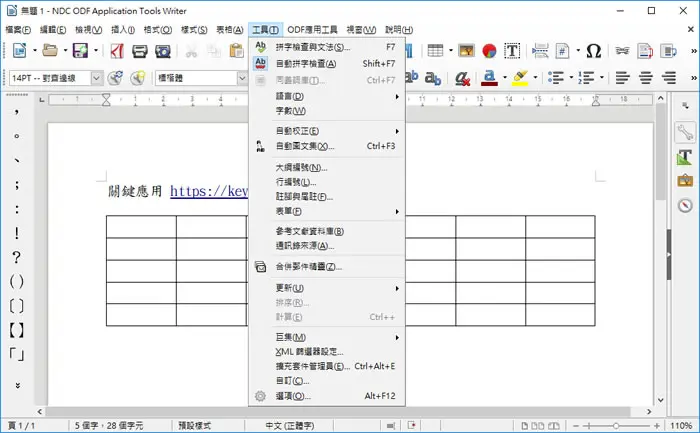Insert a chart using pie chart icon
This screenshot has height=433, width=700.
(489, 51)
